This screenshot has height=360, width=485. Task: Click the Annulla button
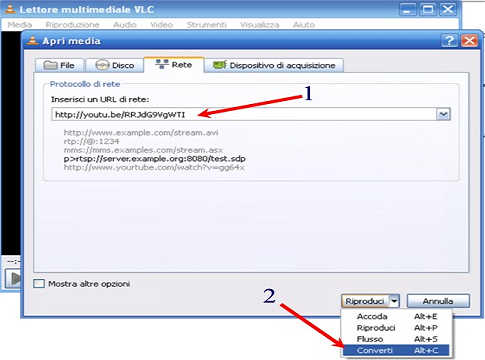438,301
